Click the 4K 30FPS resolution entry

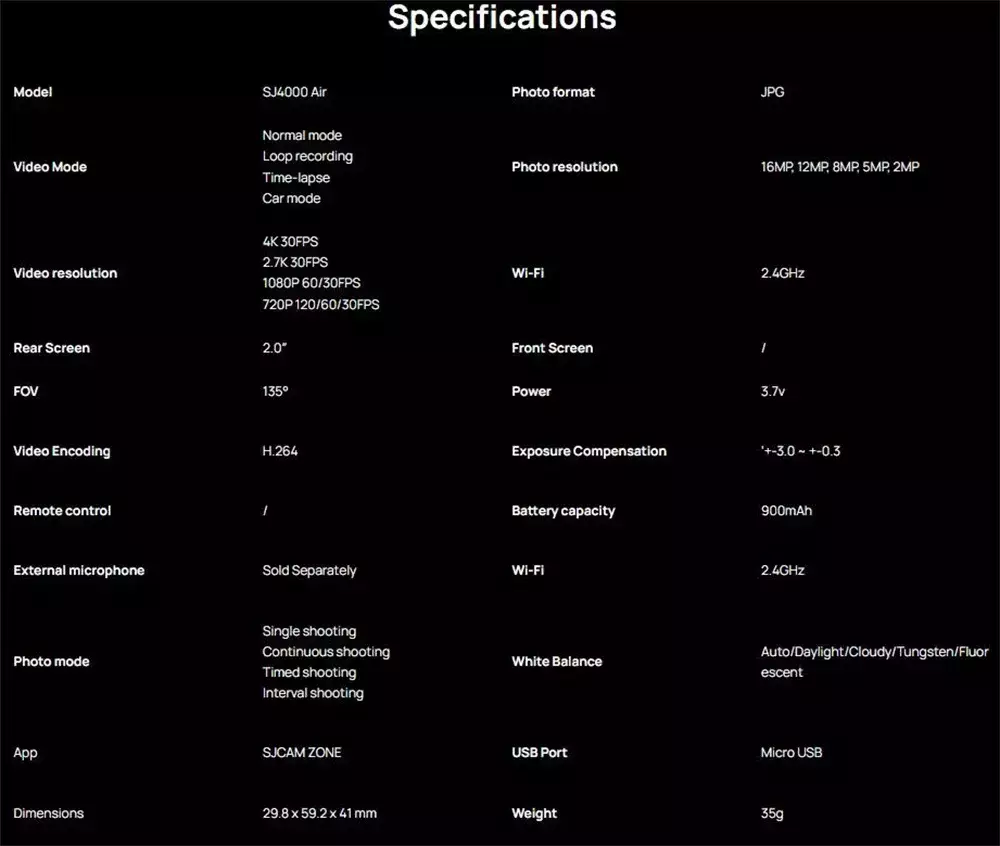[290, 242]
